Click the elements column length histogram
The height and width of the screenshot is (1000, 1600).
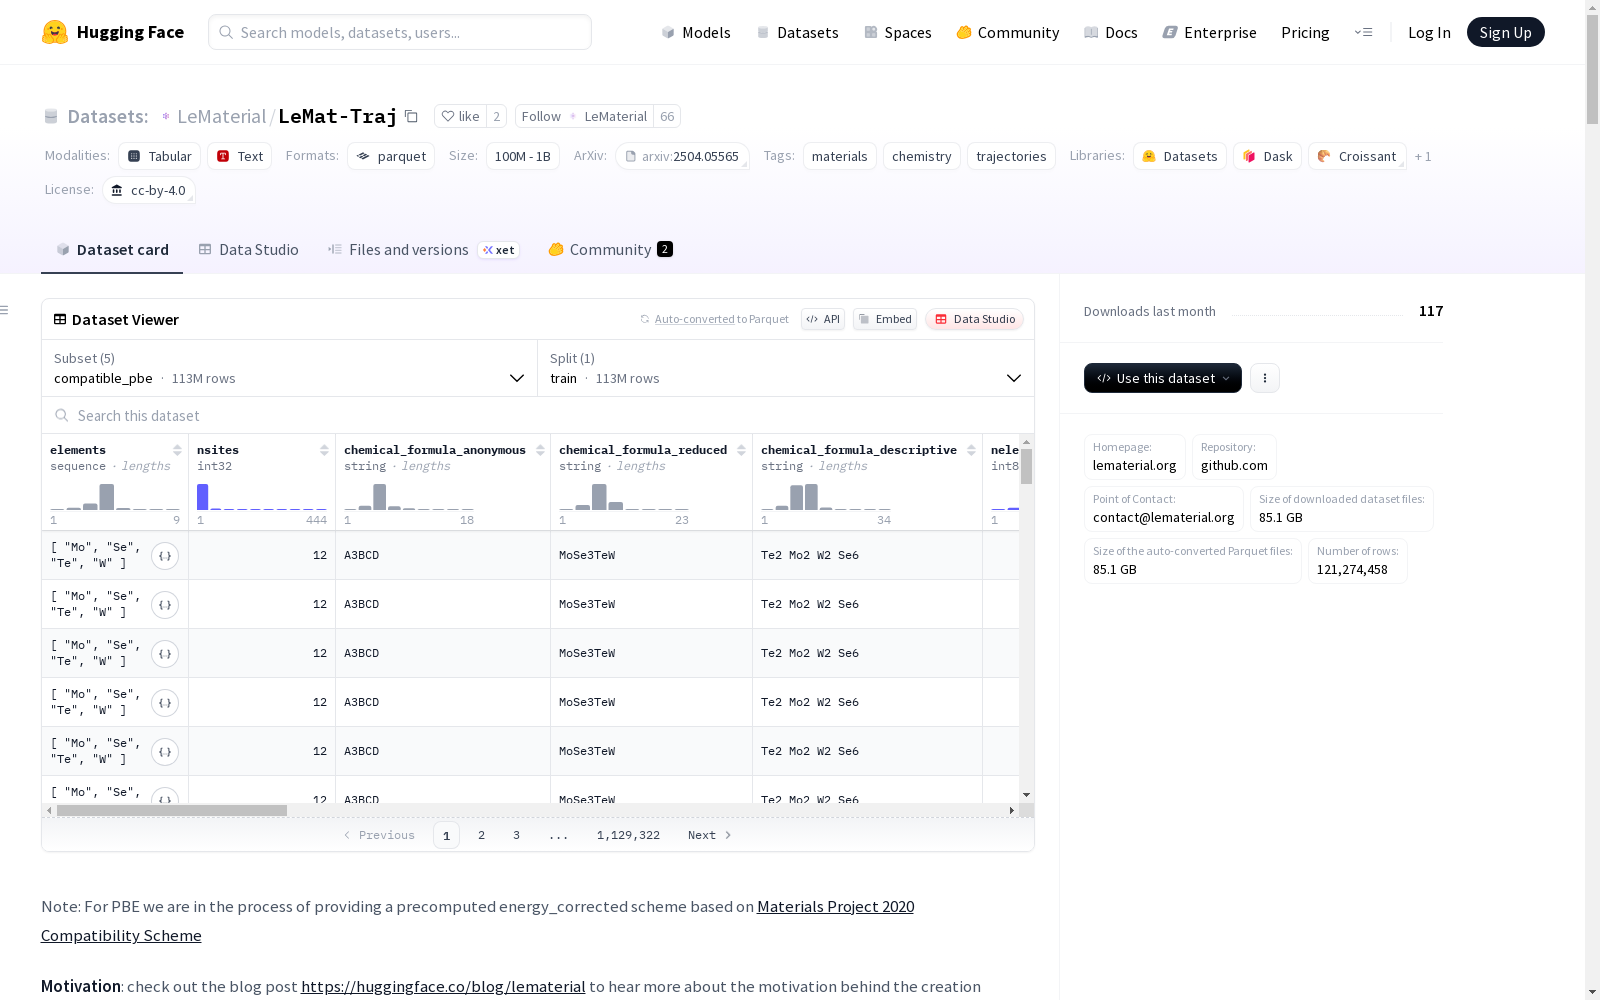pyautogui.click(x=115, y=497)
